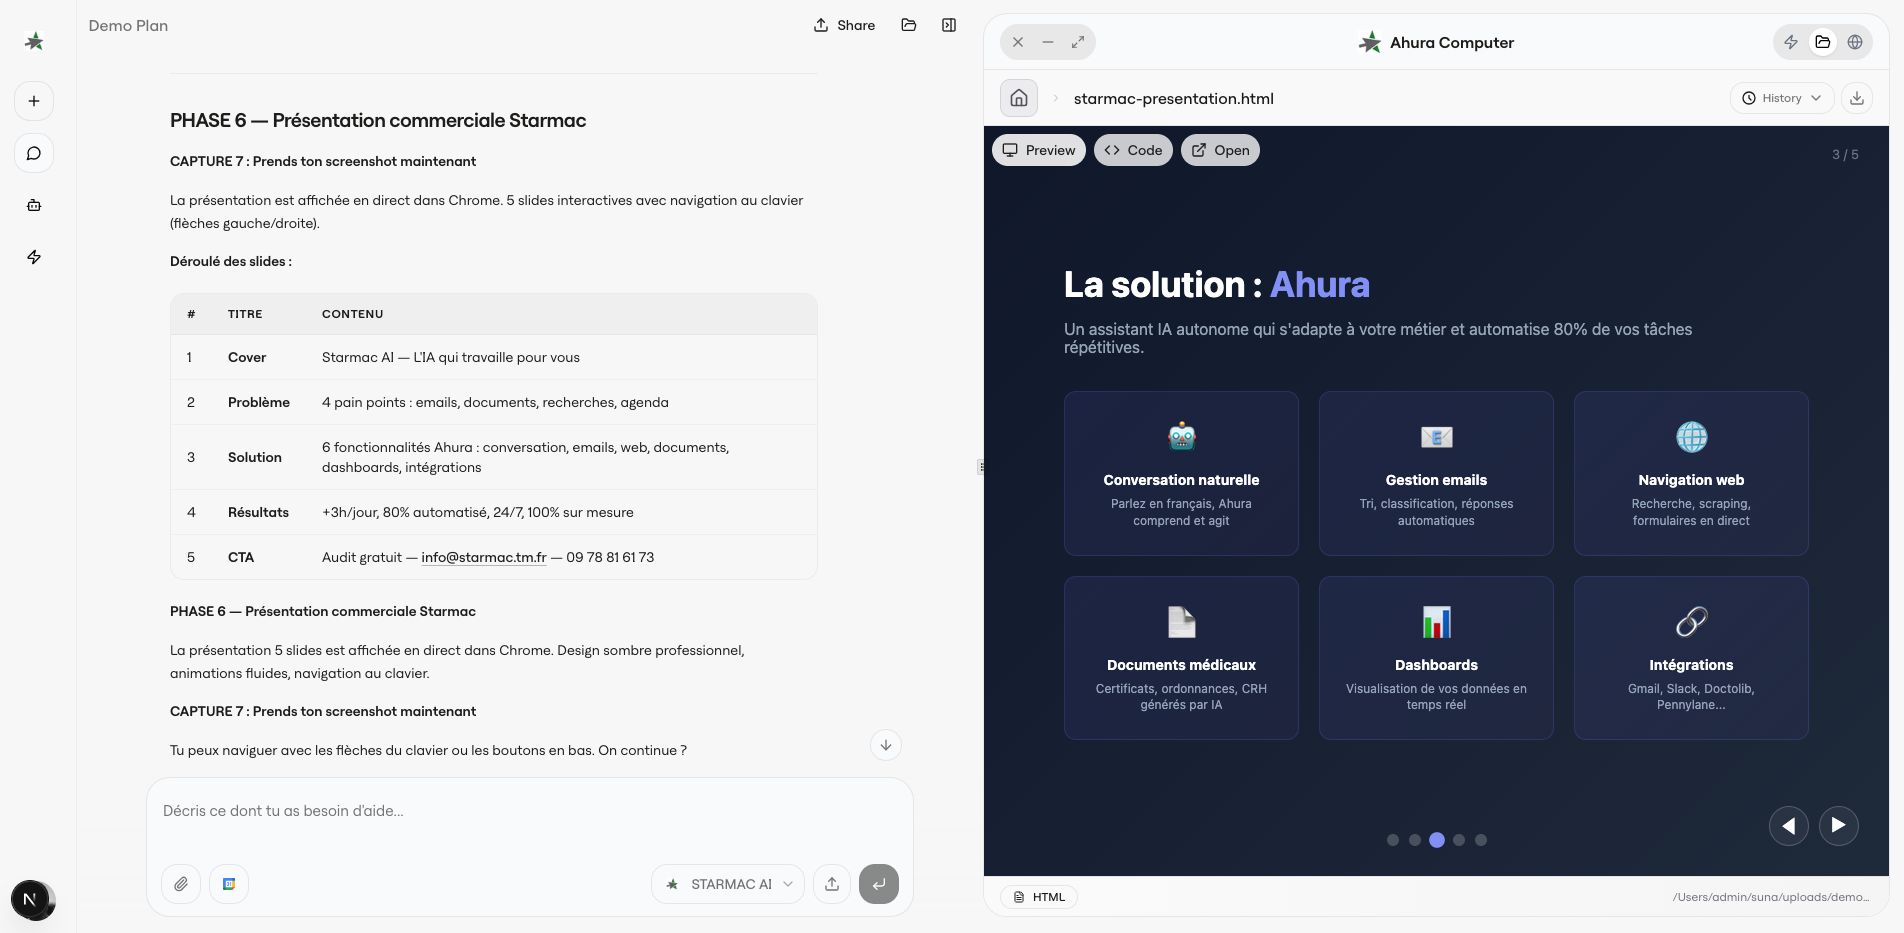Click starmac-presentation.html breadcrumb

click(x=1174, y=98)
